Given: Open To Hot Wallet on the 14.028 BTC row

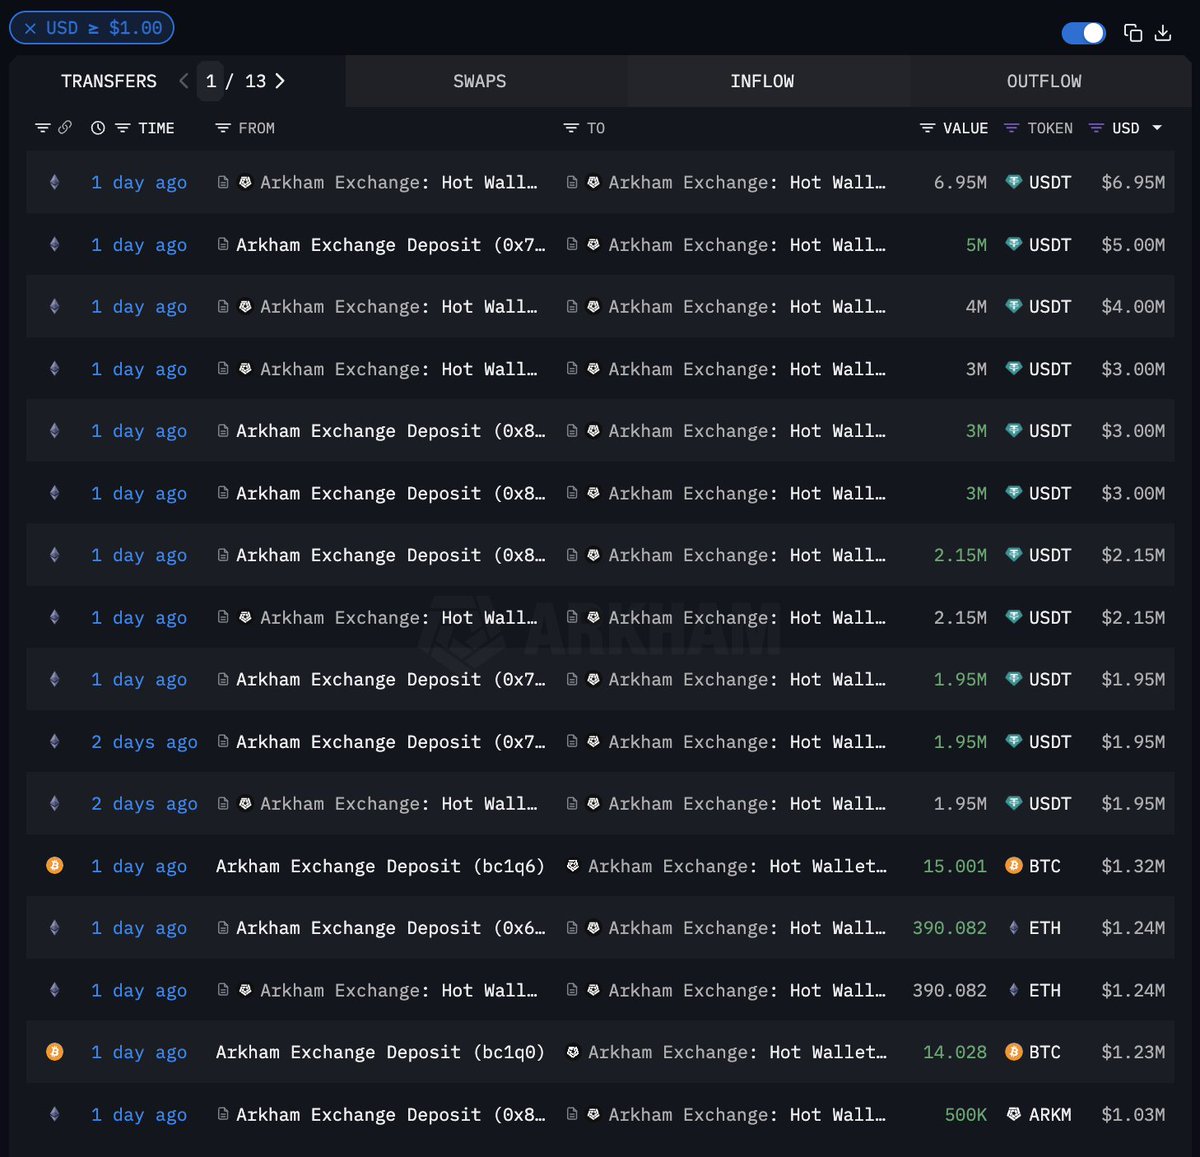Looking at the screenshot, I should coord(737,1052).
